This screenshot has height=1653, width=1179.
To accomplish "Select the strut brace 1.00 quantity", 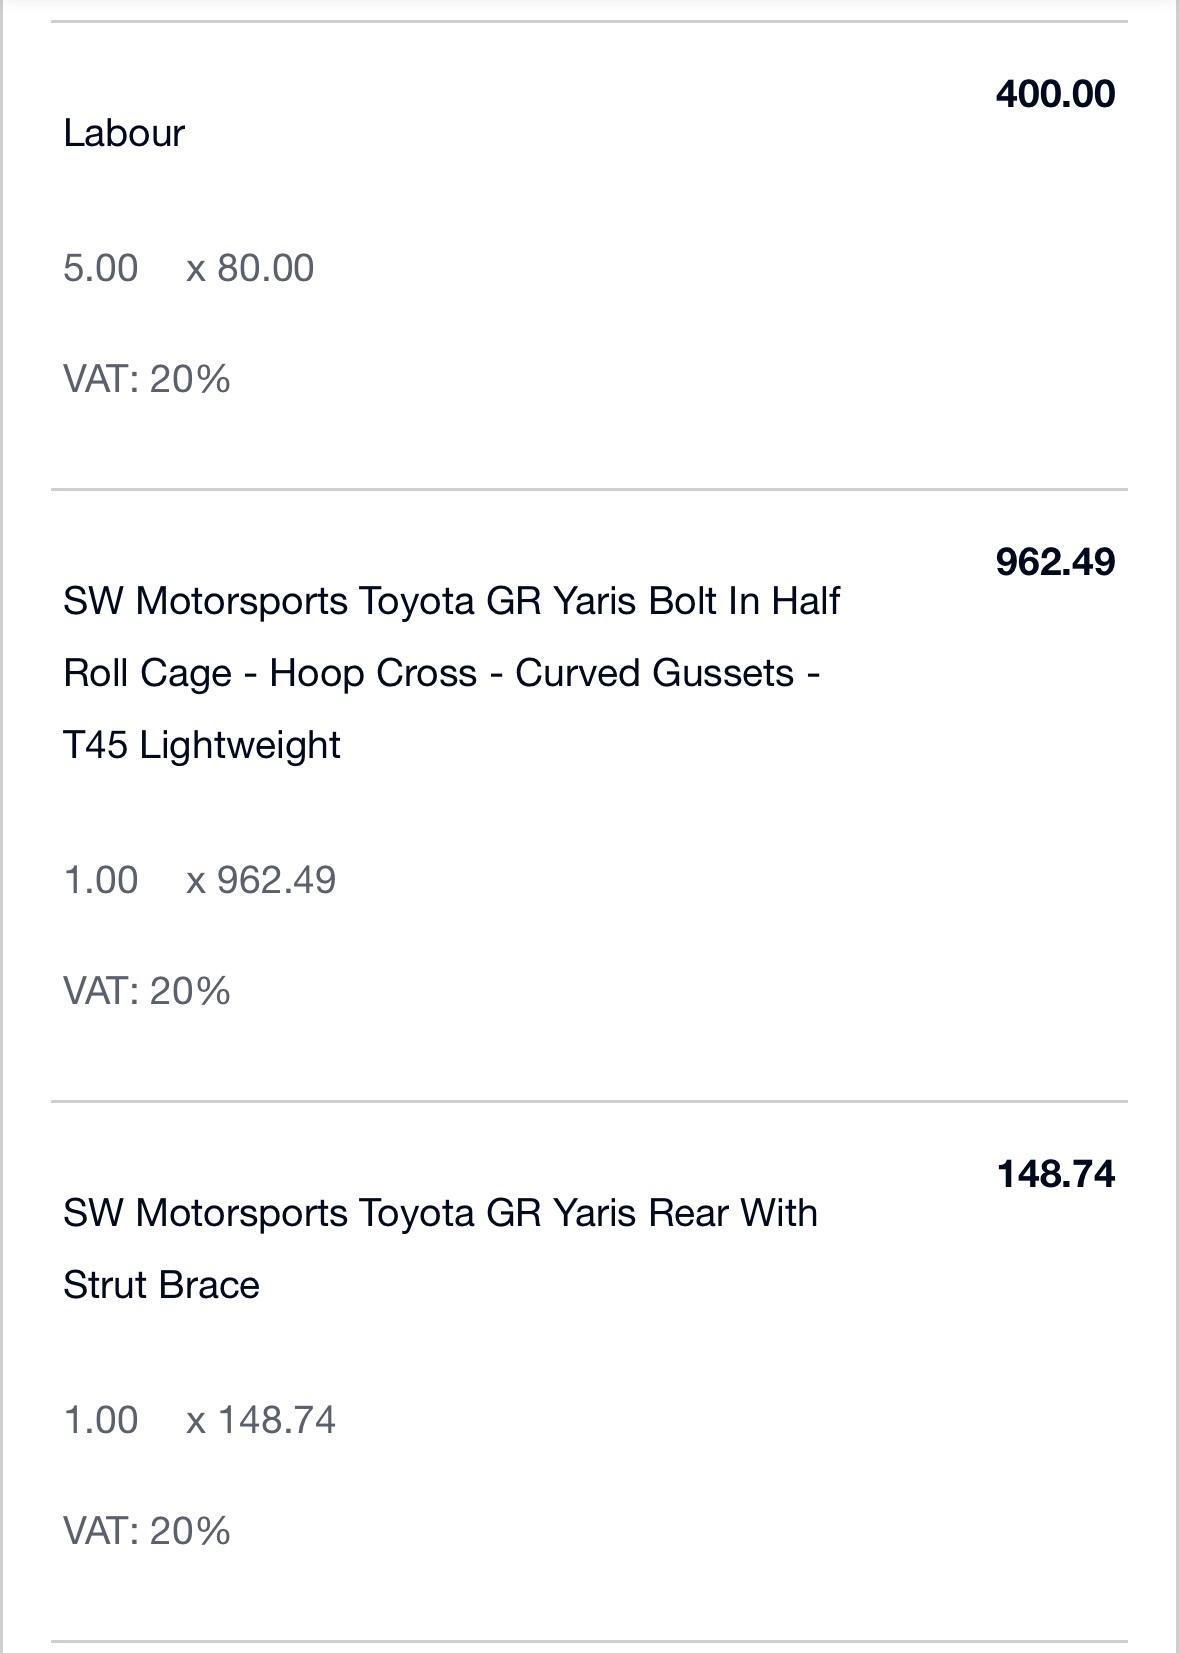I will [101, 1420].
